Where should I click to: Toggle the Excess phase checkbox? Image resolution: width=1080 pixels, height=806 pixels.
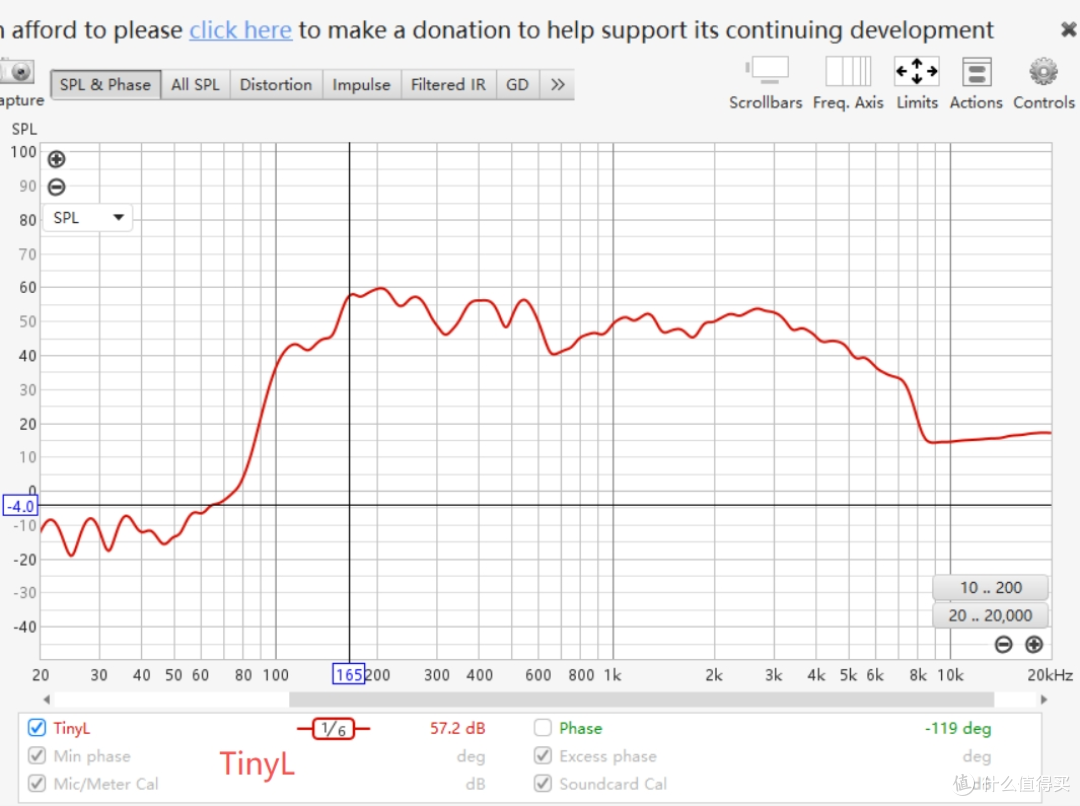coord(543,756)
